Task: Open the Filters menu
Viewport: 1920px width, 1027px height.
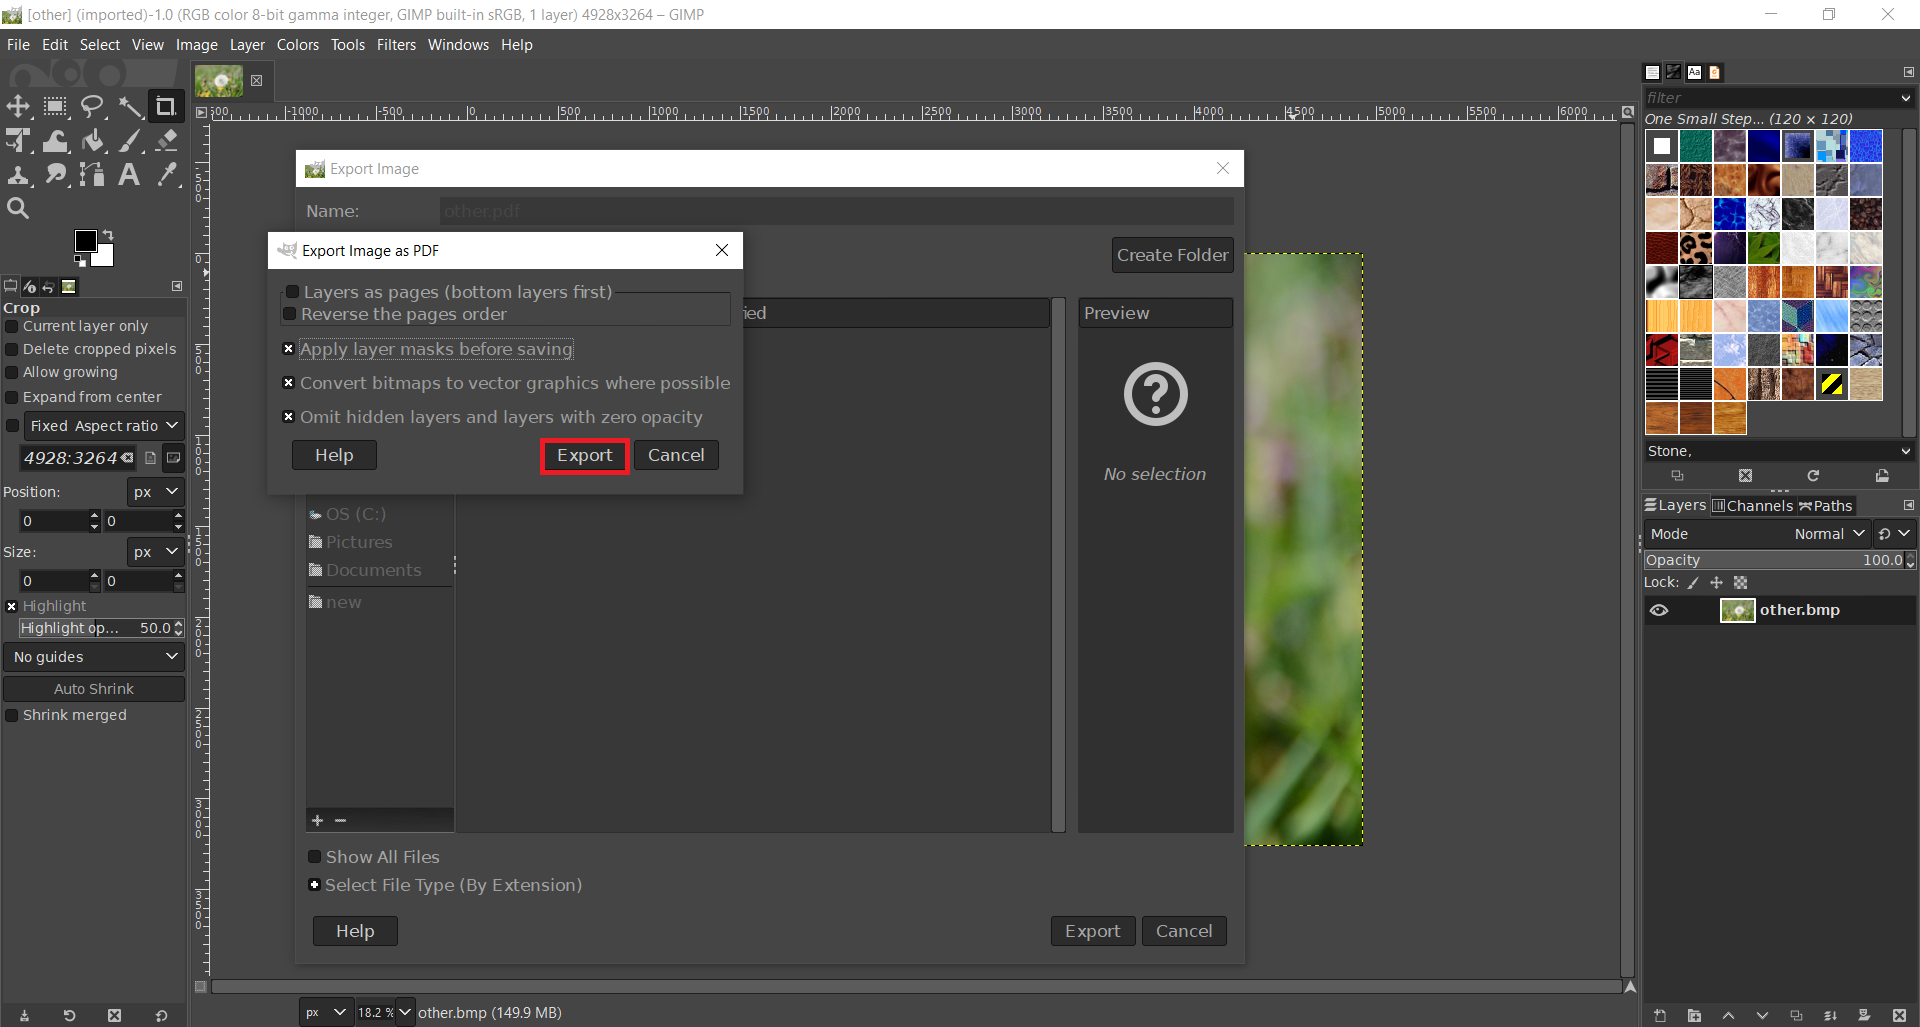Action: click(x=396, y=45)
